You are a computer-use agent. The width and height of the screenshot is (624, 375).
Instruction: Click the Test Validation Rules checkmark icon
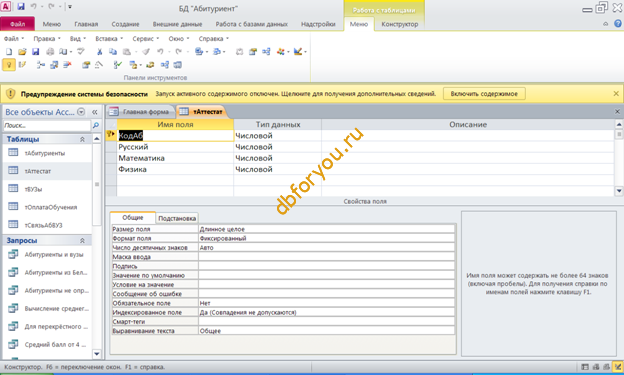(117, 65)
